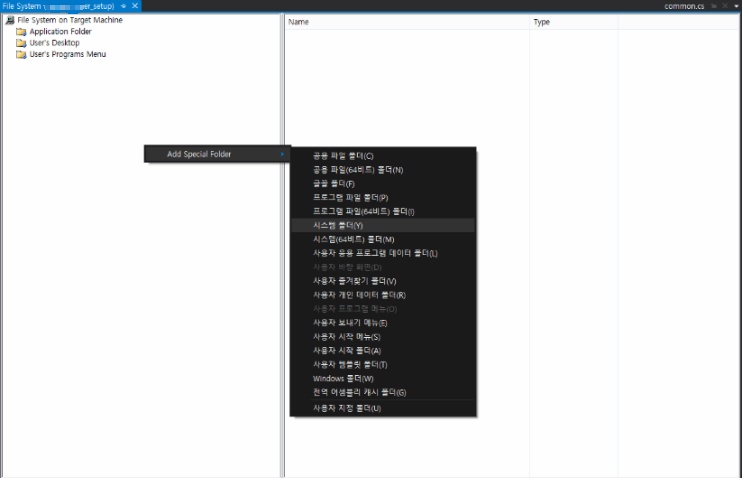742x478 pixels.
Task: Close the File System setup tab
Action: [x=135, y=6]
